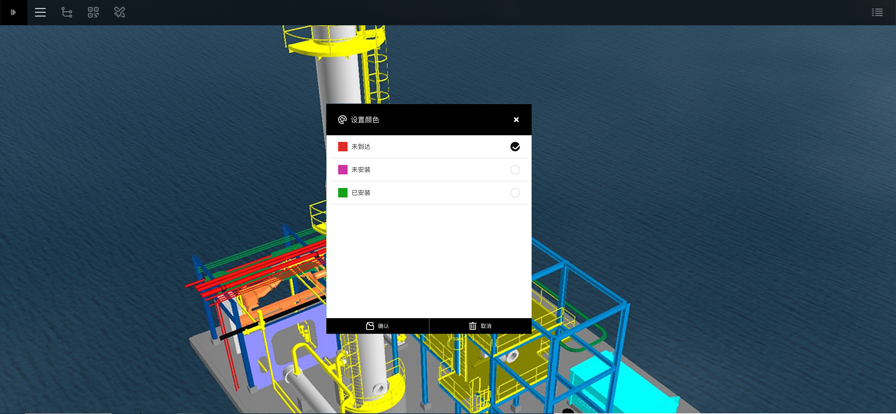896x414 pixels.
Task: Select the 未到达 radio button
Action: [x=515, y=147]
